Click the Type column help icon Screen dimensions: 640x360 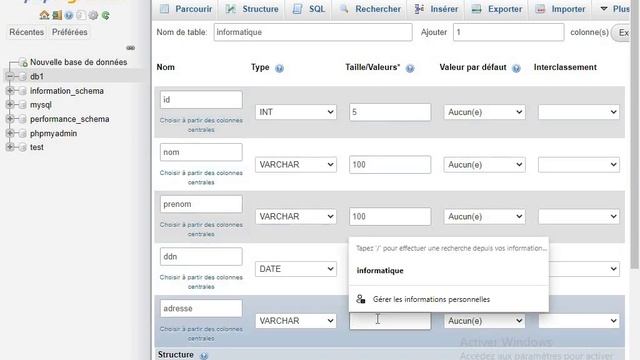(279, 68)
